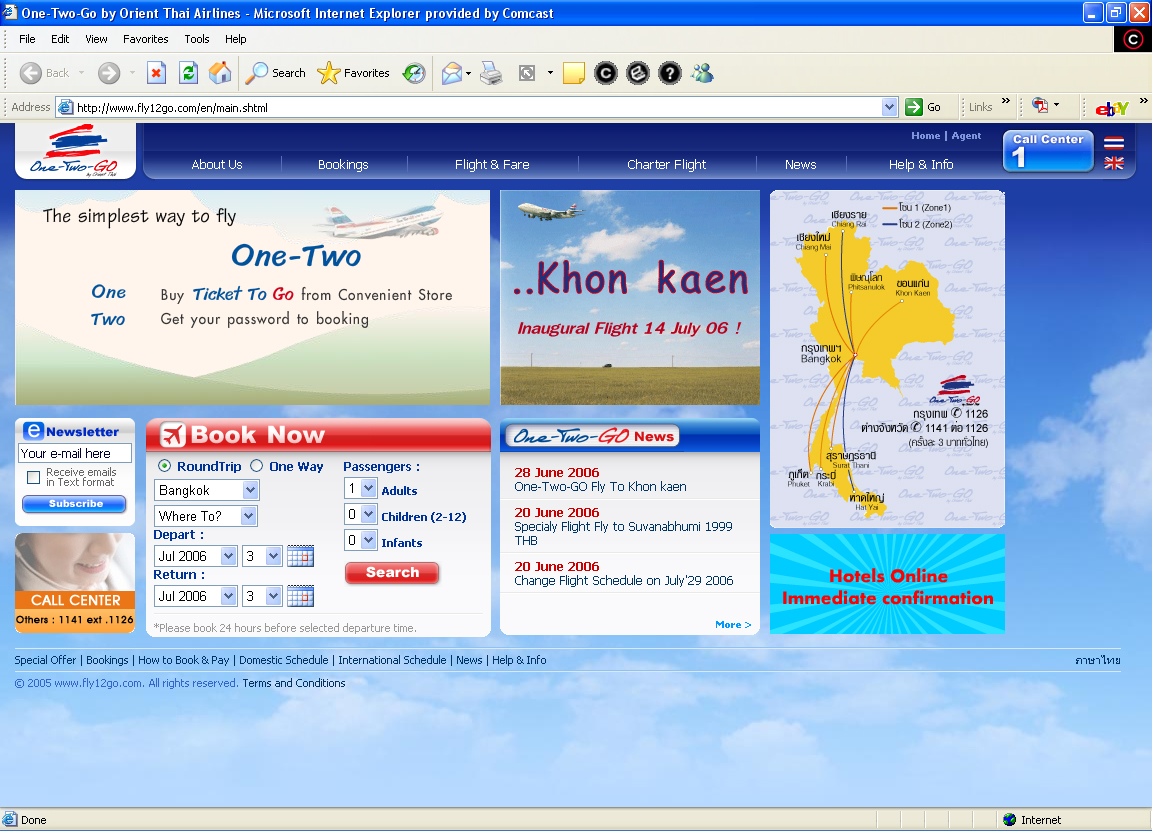The width and height of the screenshot is (1152, 831).
Task: Open the View menu
Action: [x=96, y=39]
